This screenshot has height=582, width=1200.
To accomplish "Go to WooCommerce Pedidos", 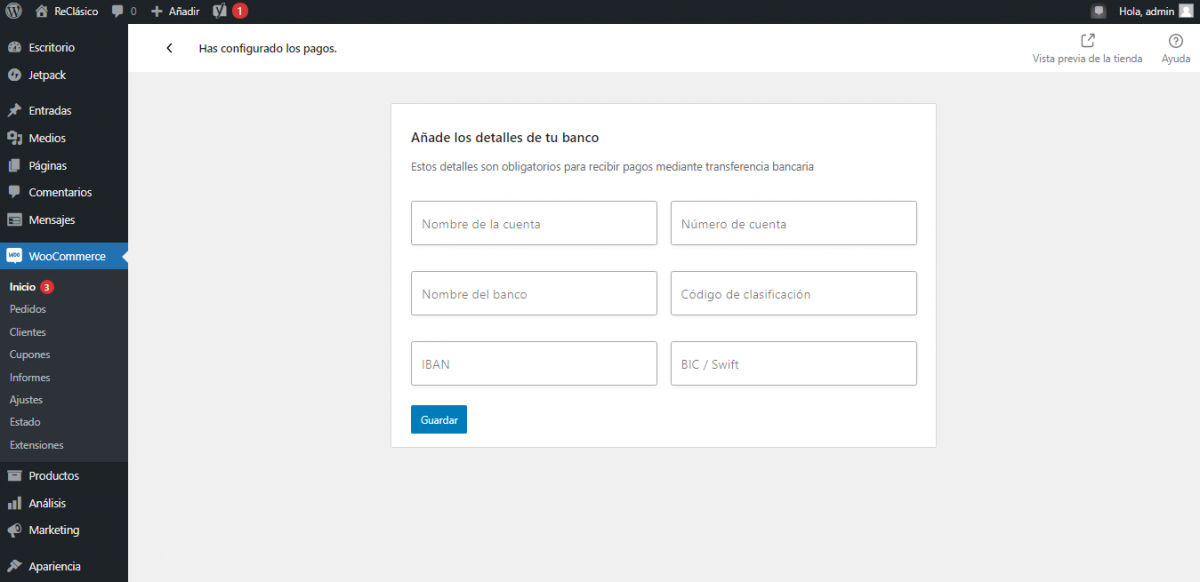I will click(28, 309).
